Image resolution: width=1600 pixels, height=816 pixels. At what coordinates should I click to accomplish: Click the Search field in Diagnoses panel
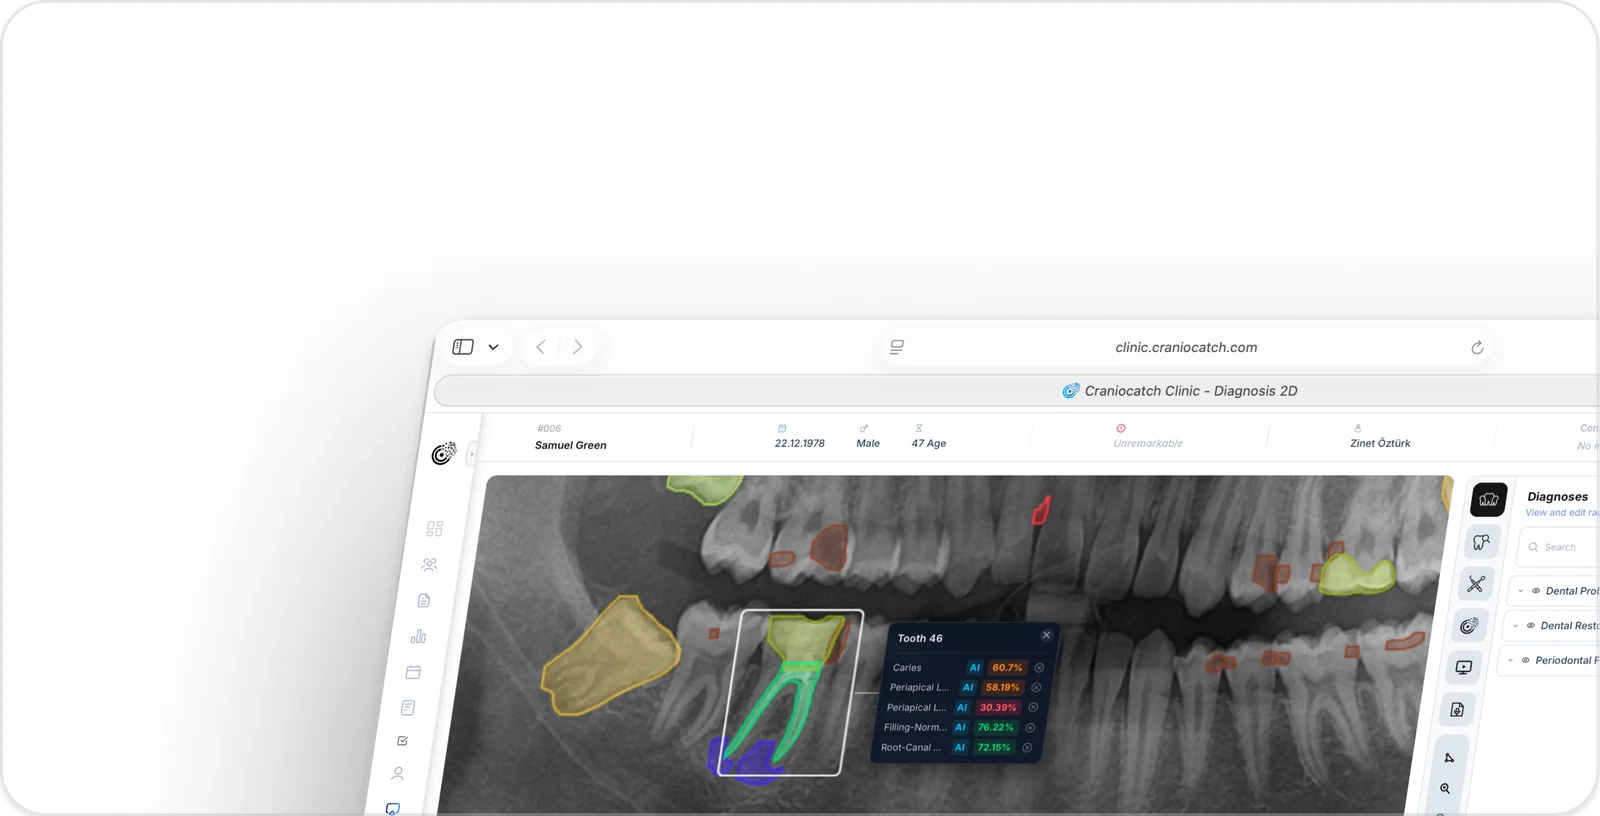click(x=1558, y=547)
